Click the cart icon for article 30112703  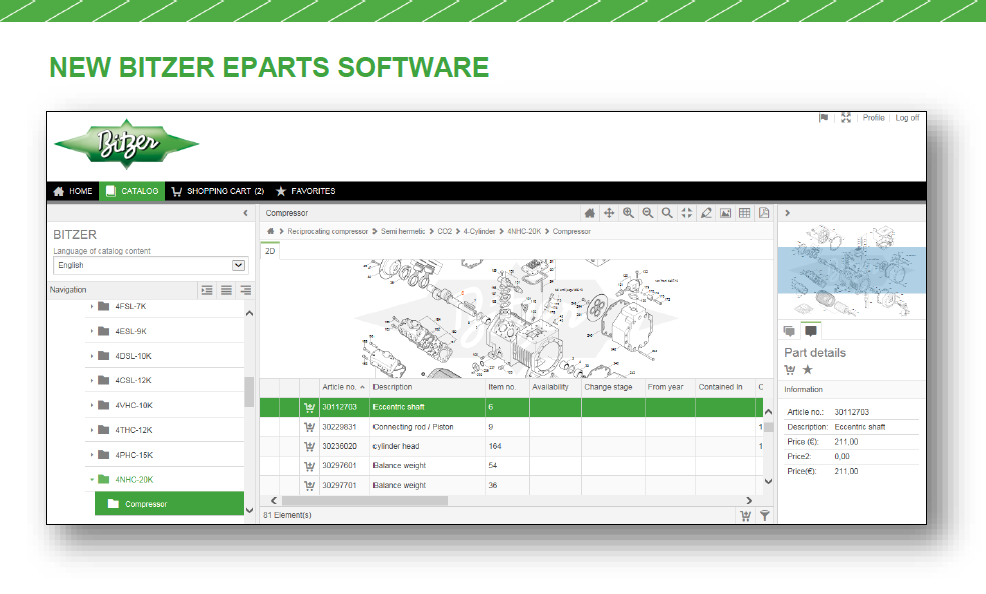309,407
